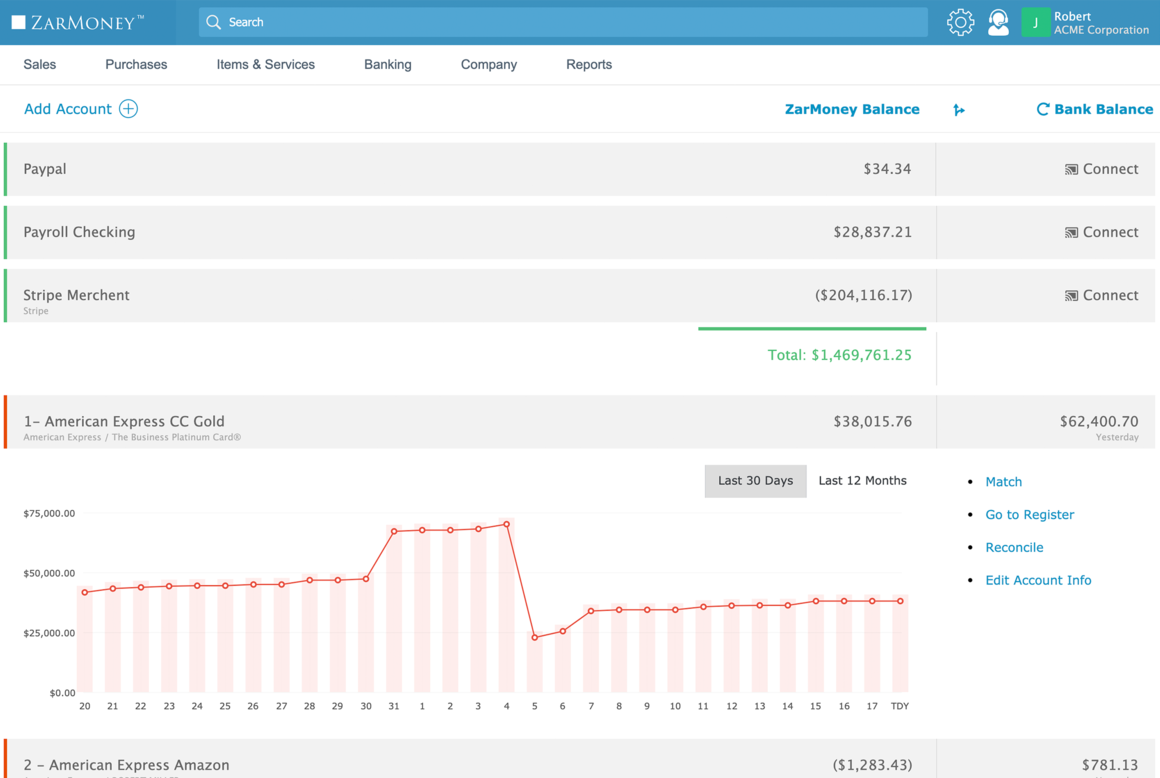Click the ($1,283.43) Amazon balance
1160x778 pixels.
(x=872, y=765)
